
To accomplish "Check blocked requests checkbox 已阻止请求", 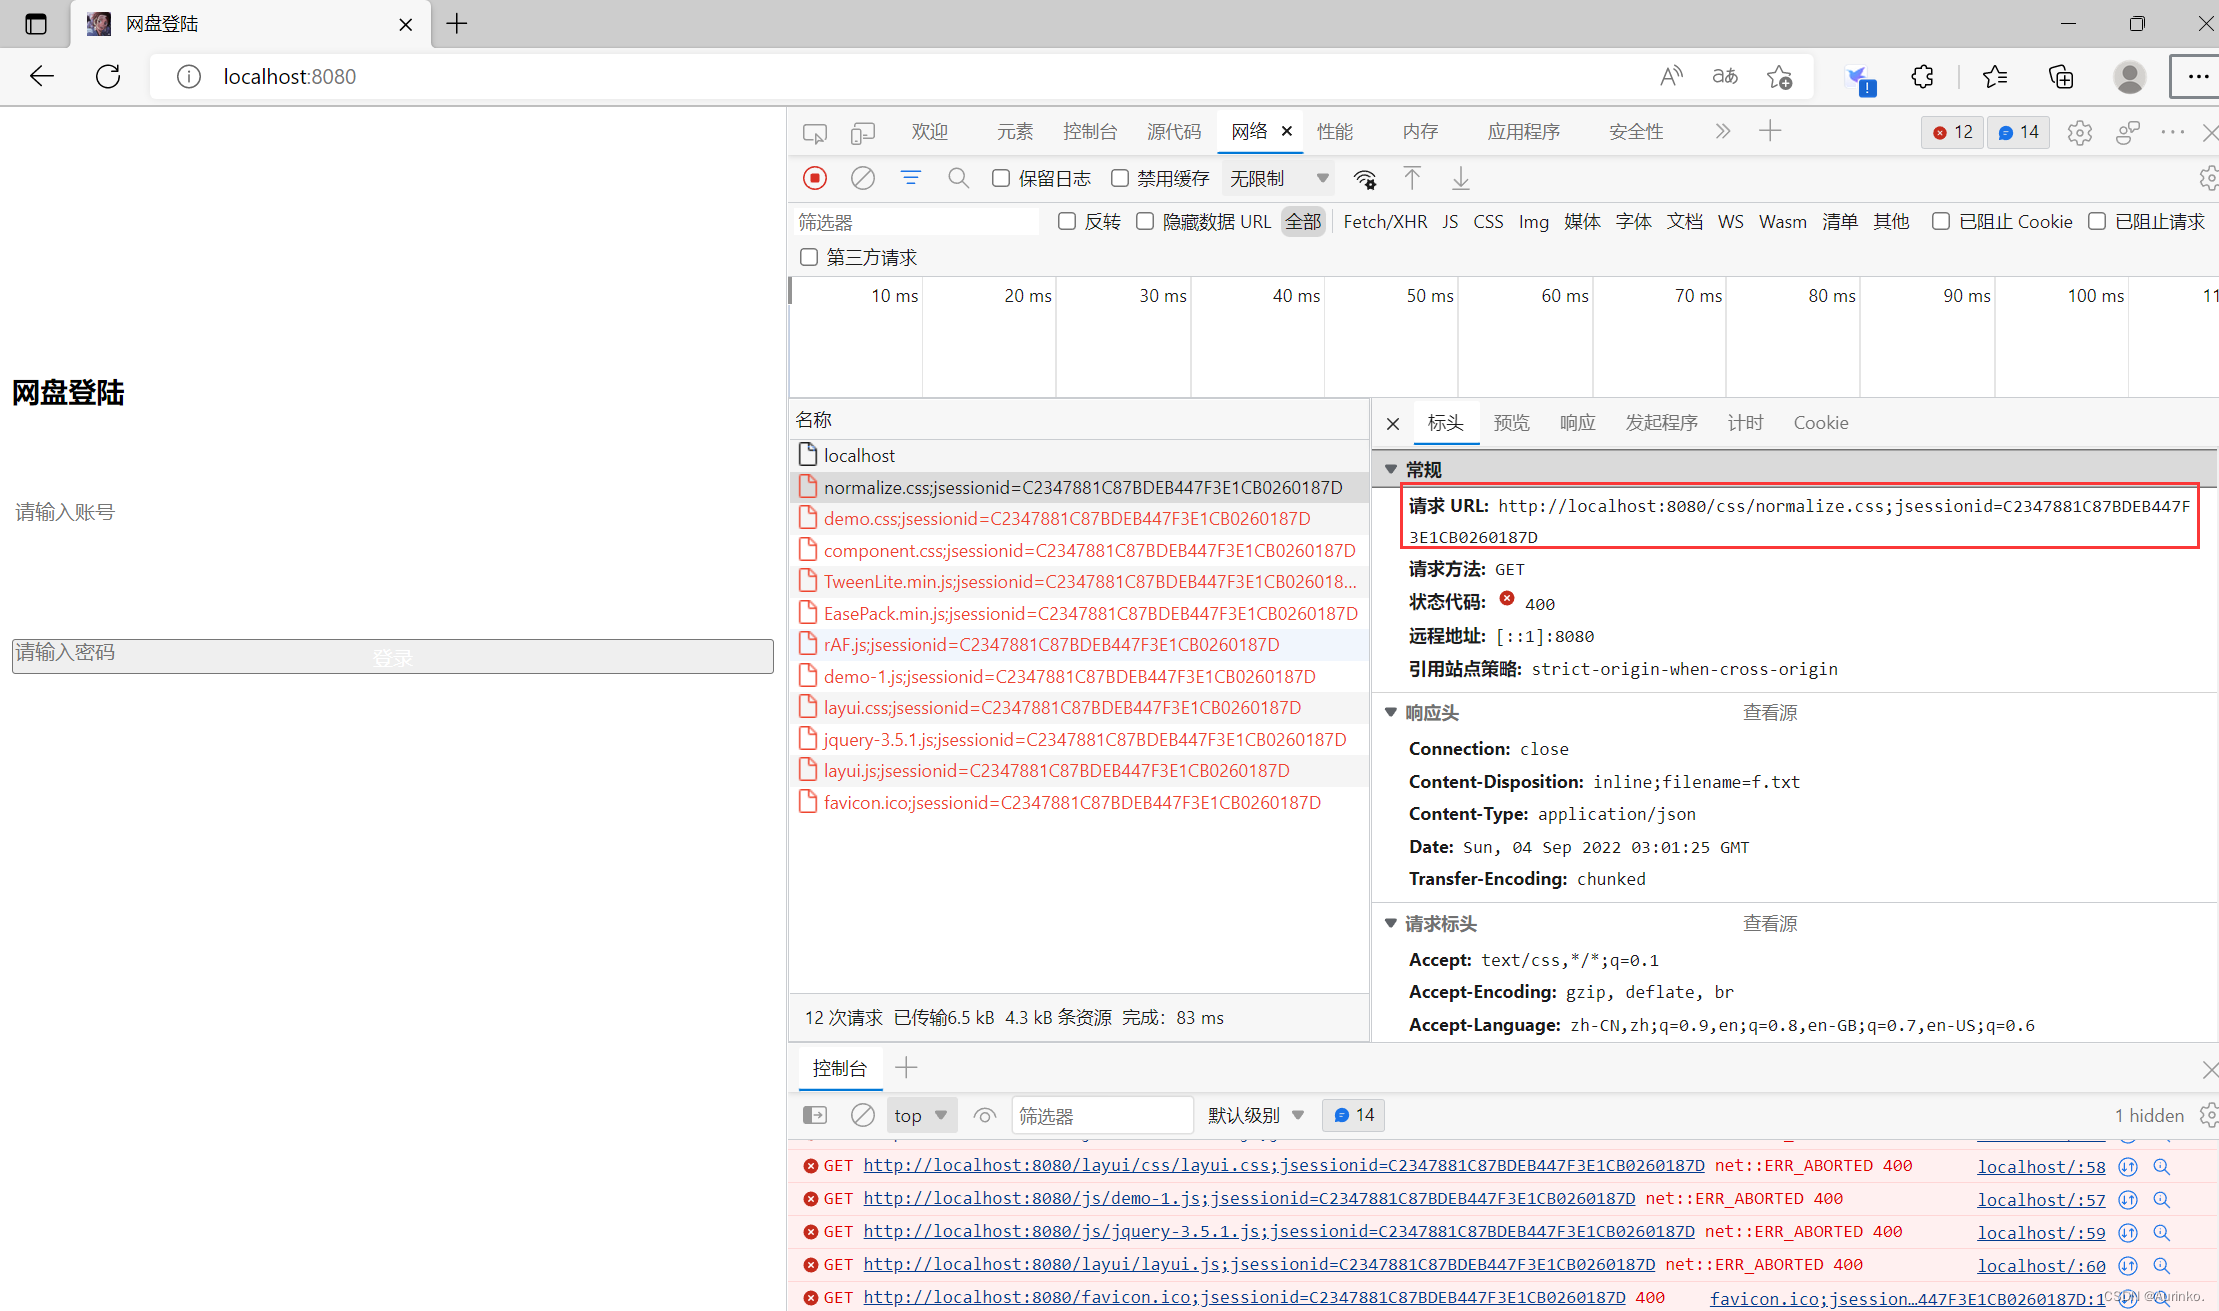I will point(2097,221).
